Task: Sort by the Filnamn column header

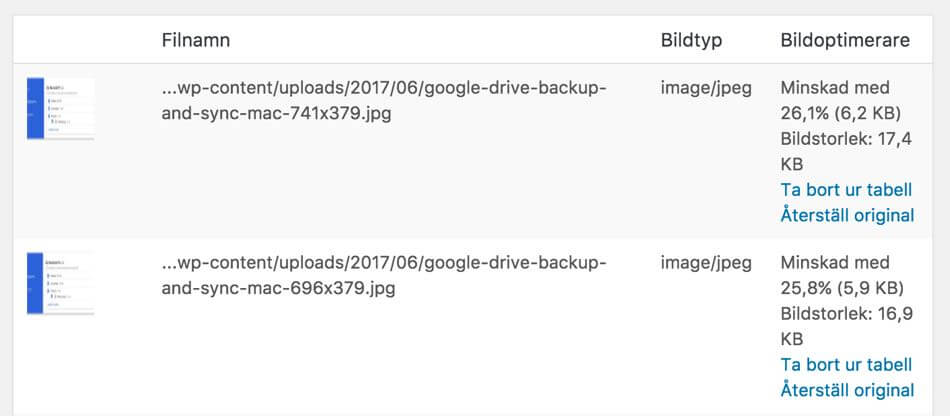Action: 196,41
